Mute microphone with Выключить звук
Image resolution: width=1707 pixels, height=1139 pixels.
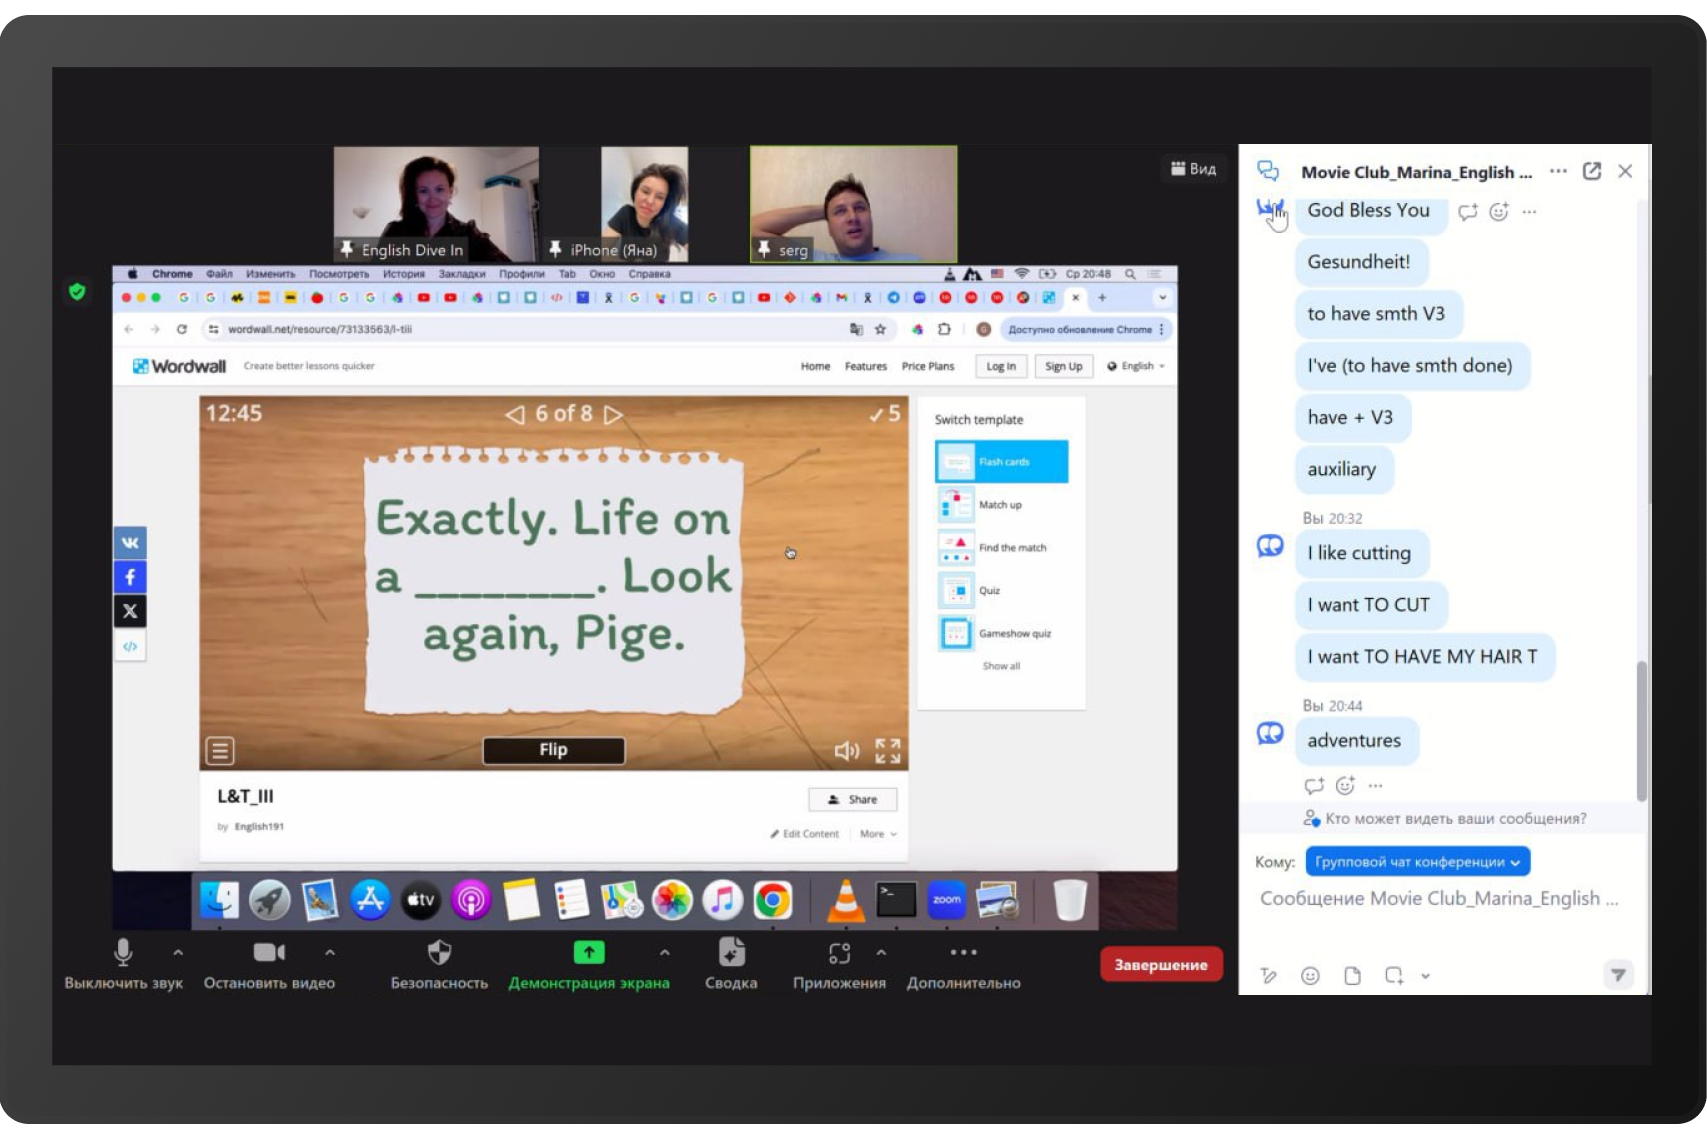pyautogui.click(x=123, y=953)
